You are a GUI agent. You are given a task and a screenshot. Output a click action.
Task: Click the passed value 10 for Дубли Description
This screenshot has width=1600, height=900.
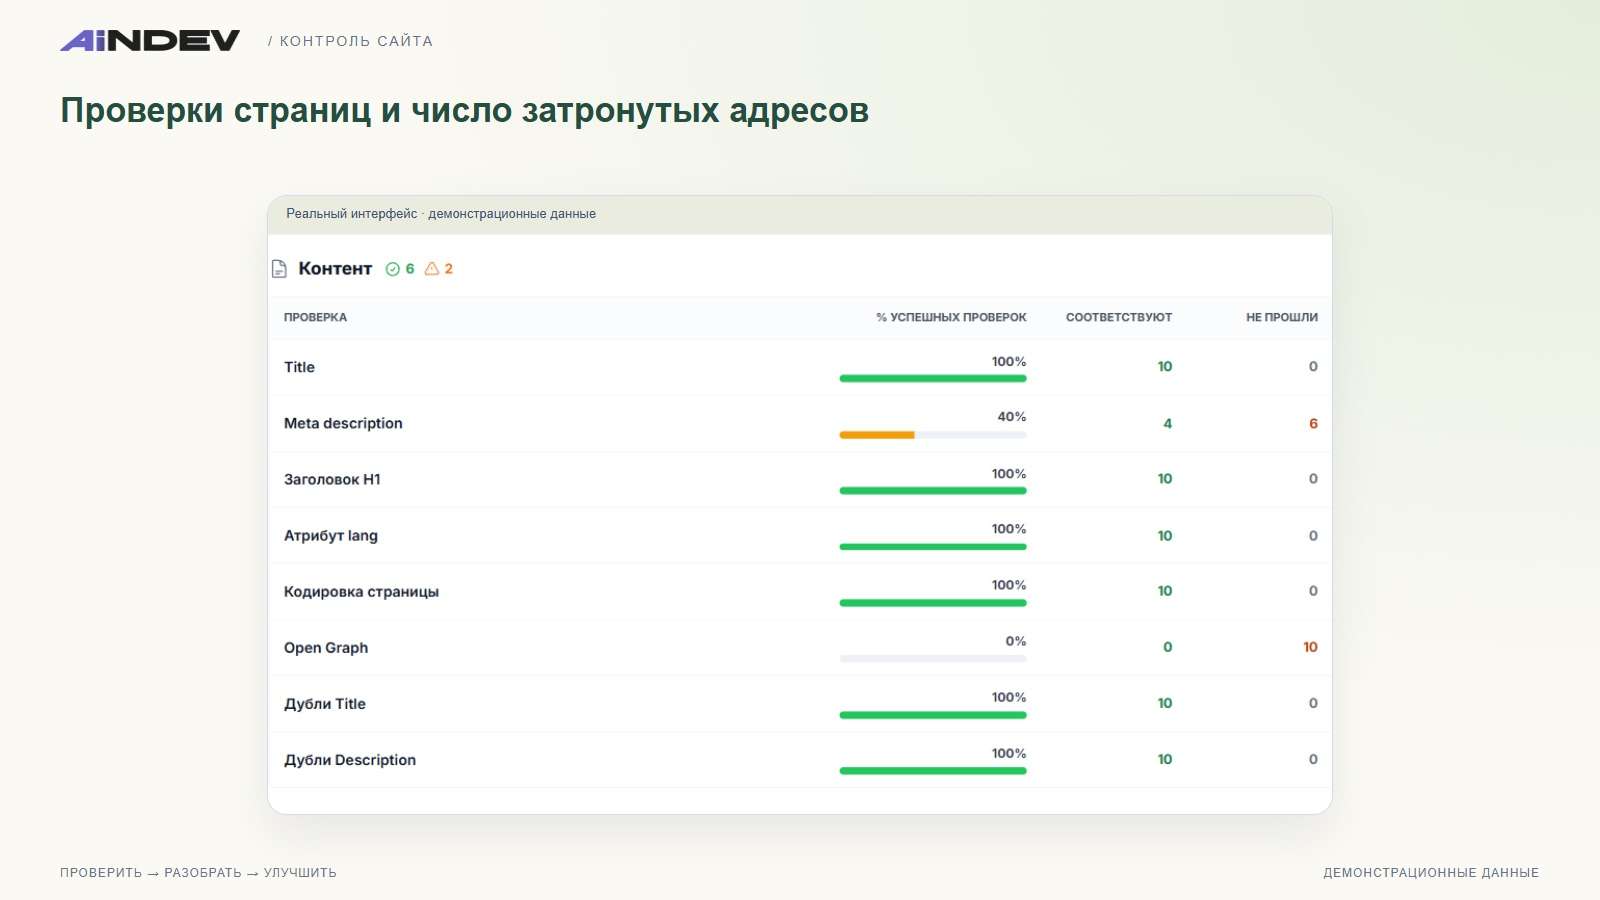click(x=1165, y=759)
